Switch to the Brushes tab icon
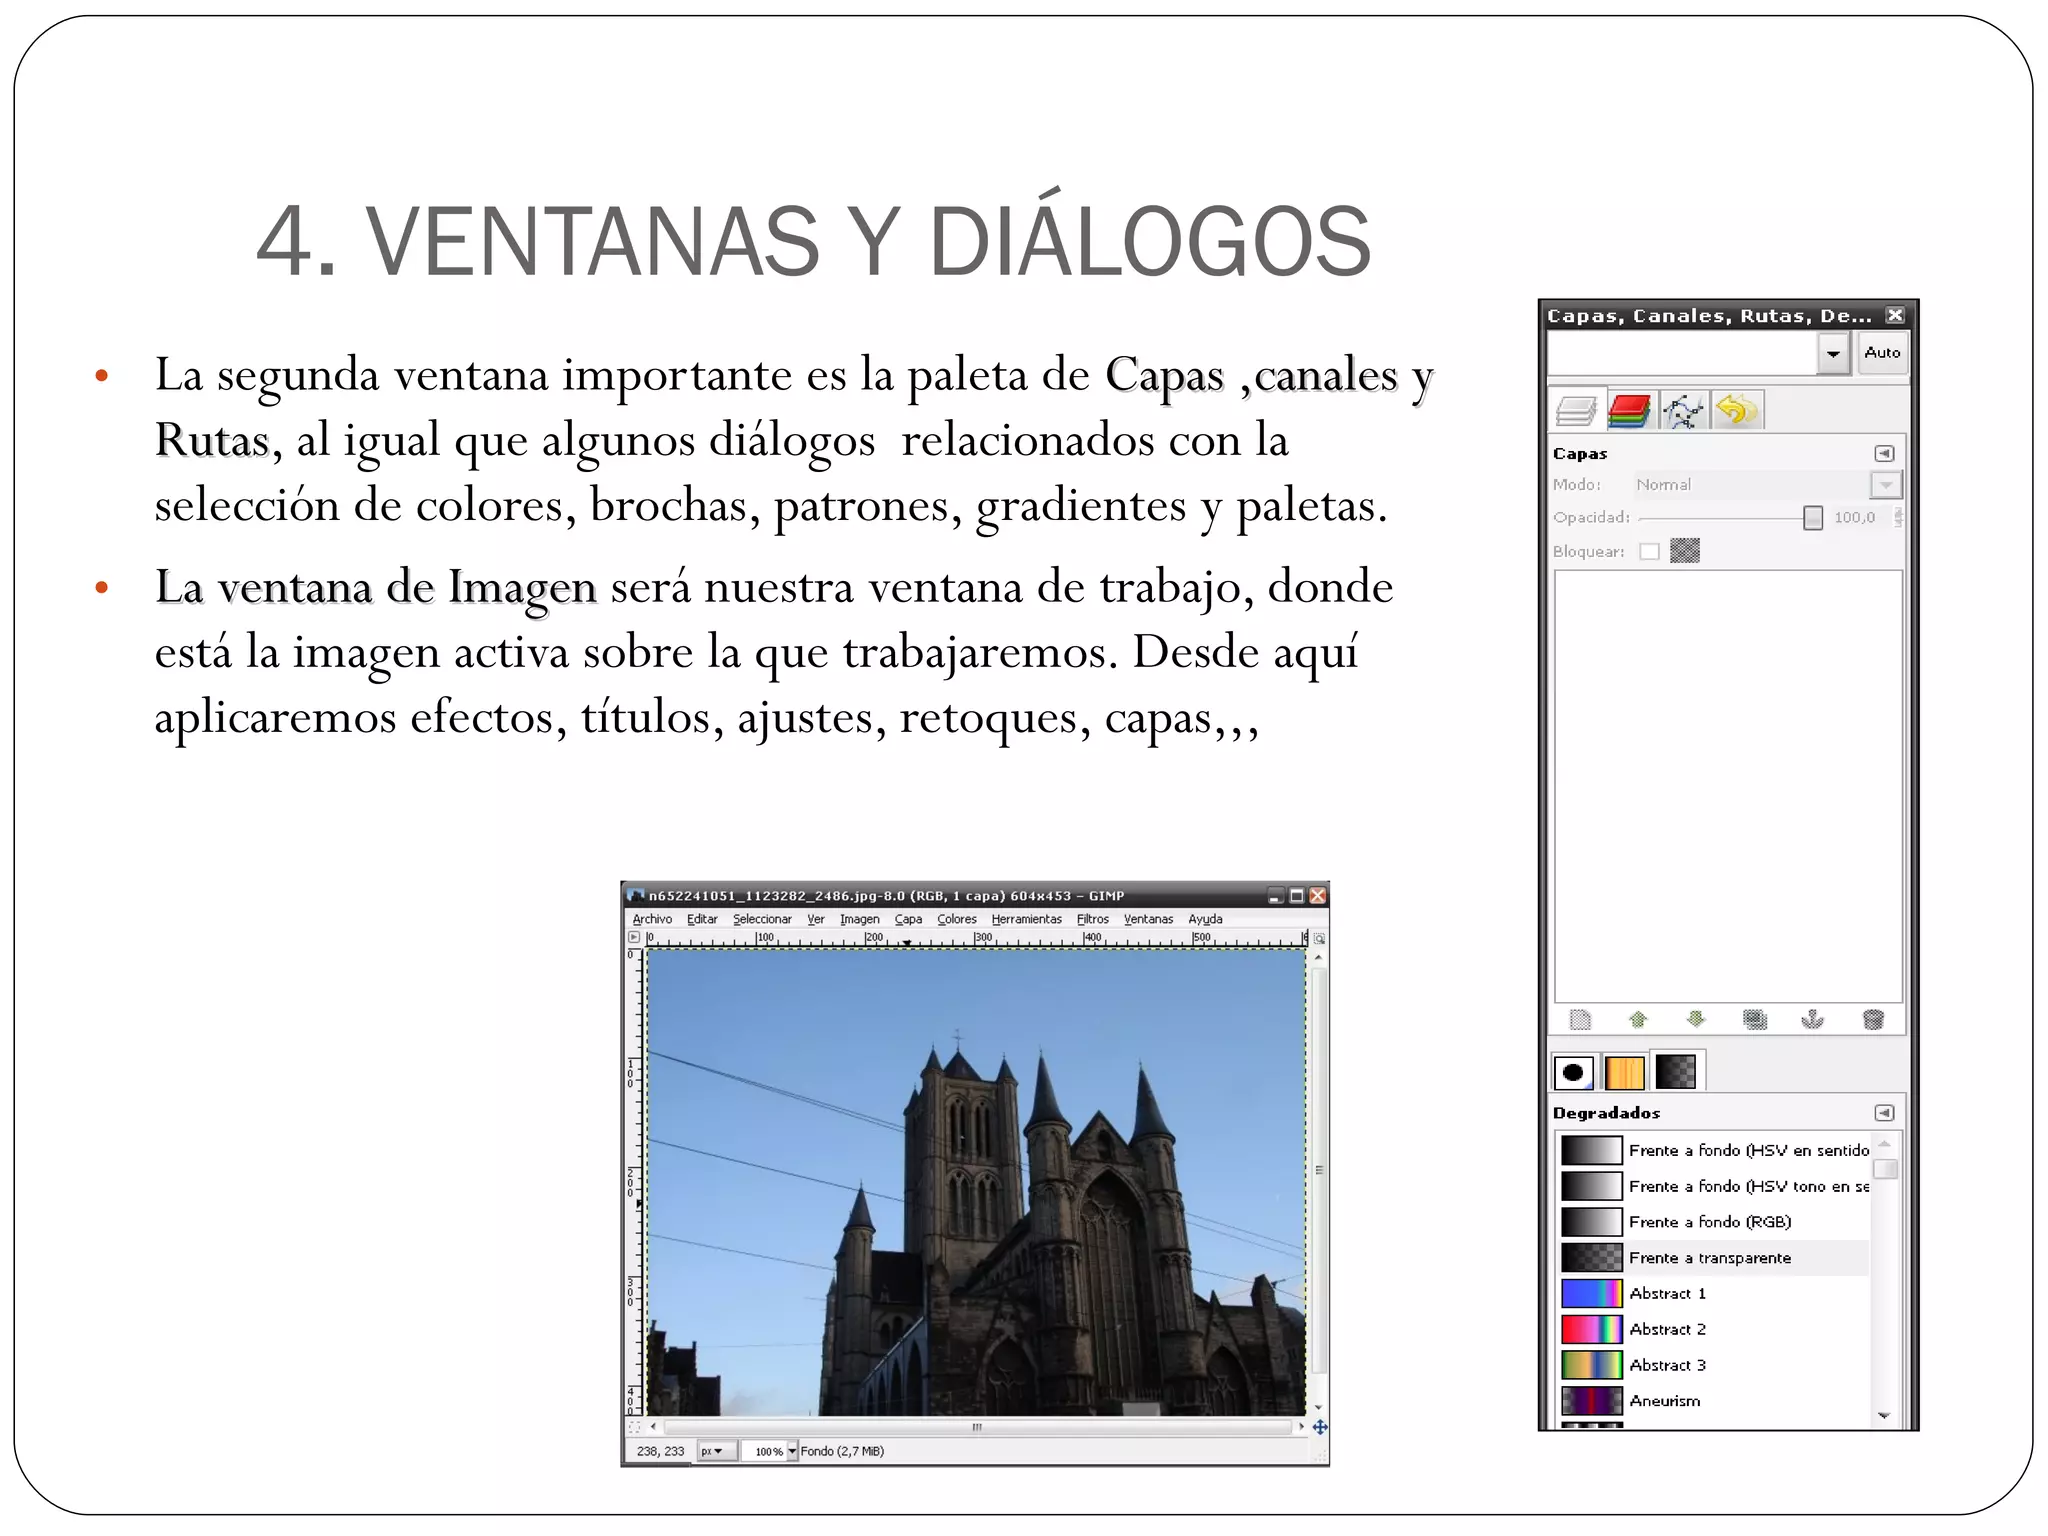Image resolution: width=2048 pixels, height=1536 pixels. (1573, 1072)
